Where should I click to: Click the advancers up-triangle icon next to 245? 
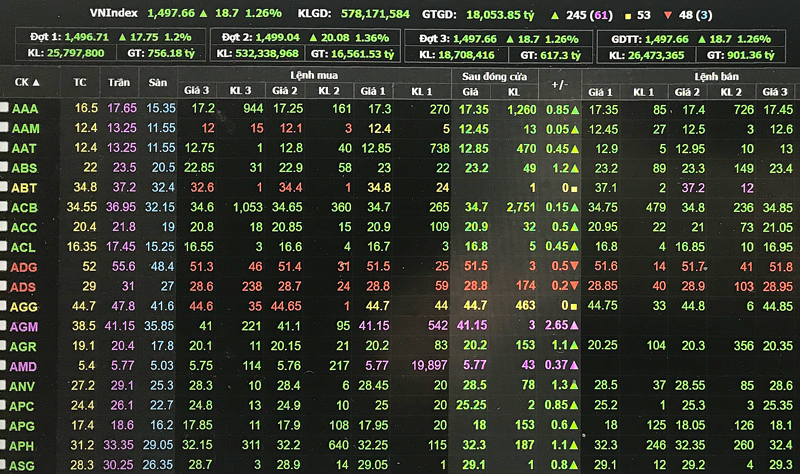pyautogui.click(x=555, y=15)
